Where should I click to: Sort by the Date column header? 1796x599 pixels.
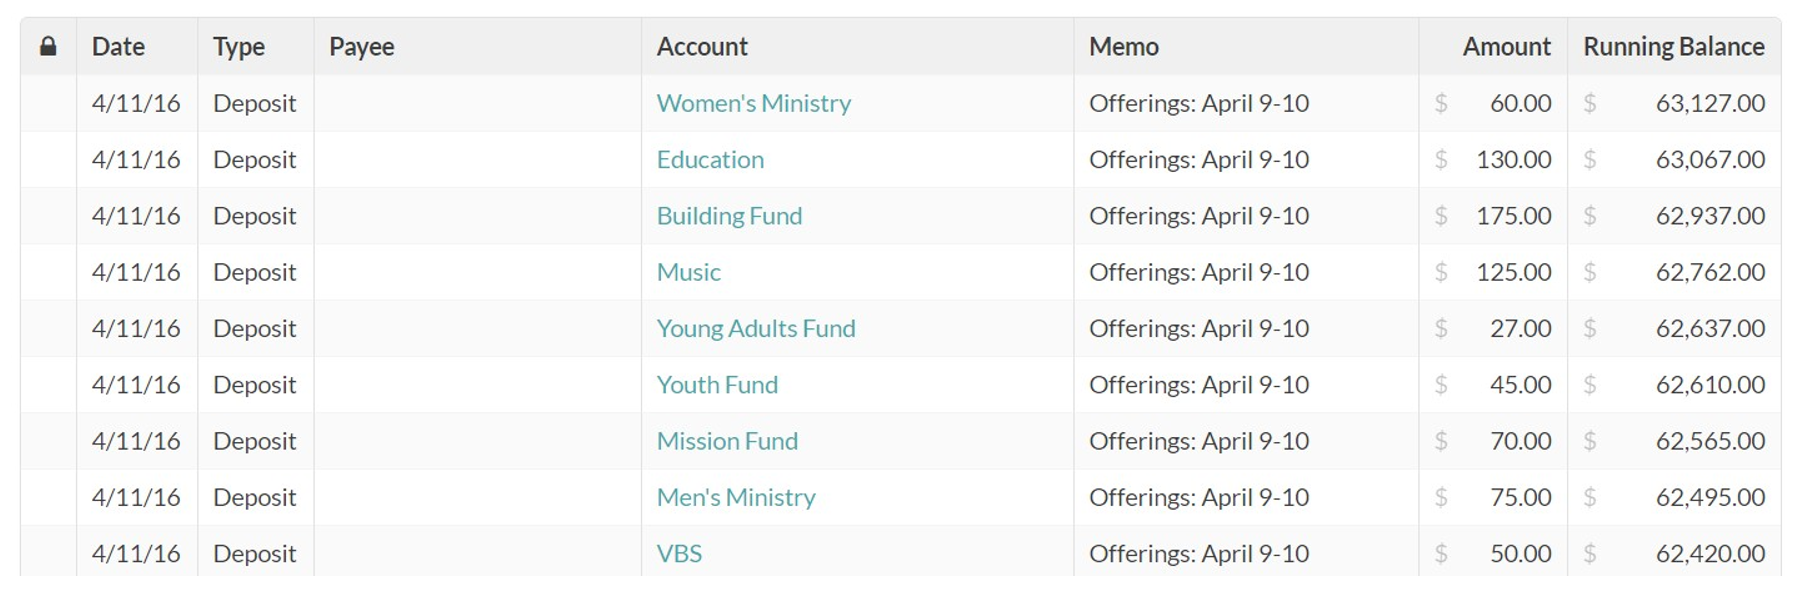[118, 46]
